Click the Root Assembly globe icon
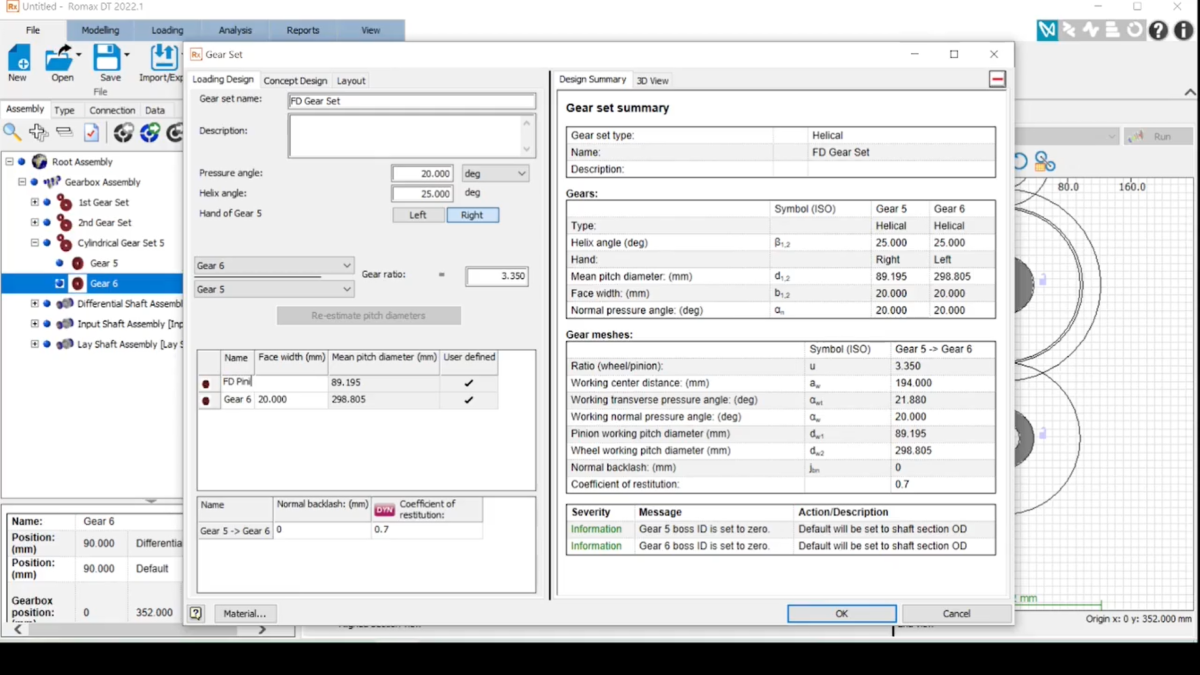This screenshot has height=675, width=1200. 39,161
